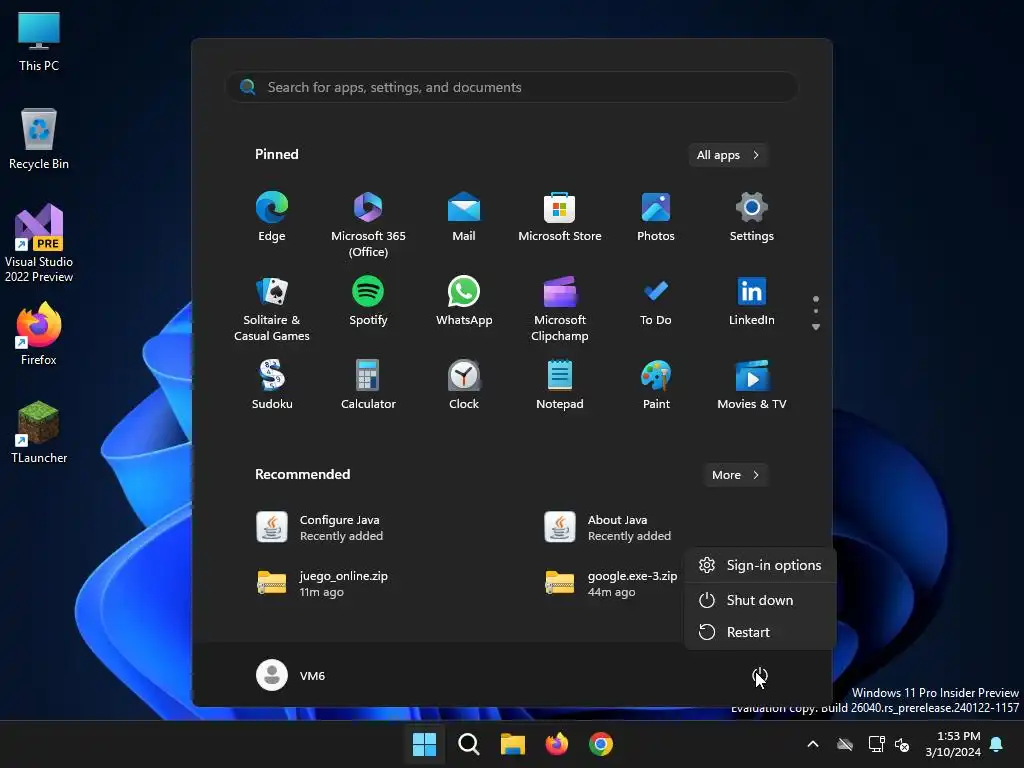This screenshot has width=1024, height=768.
Task: Open taskbar Search icon
Action: [x=468, y=744]
